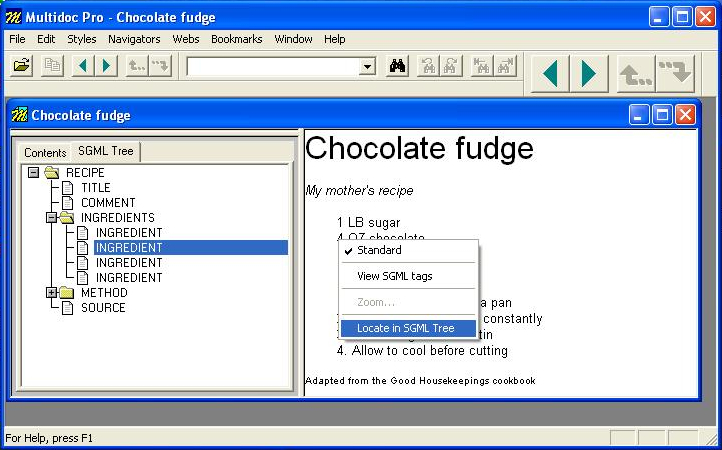
Task: Switch to the Contents tab
Action: coord(45,152)
